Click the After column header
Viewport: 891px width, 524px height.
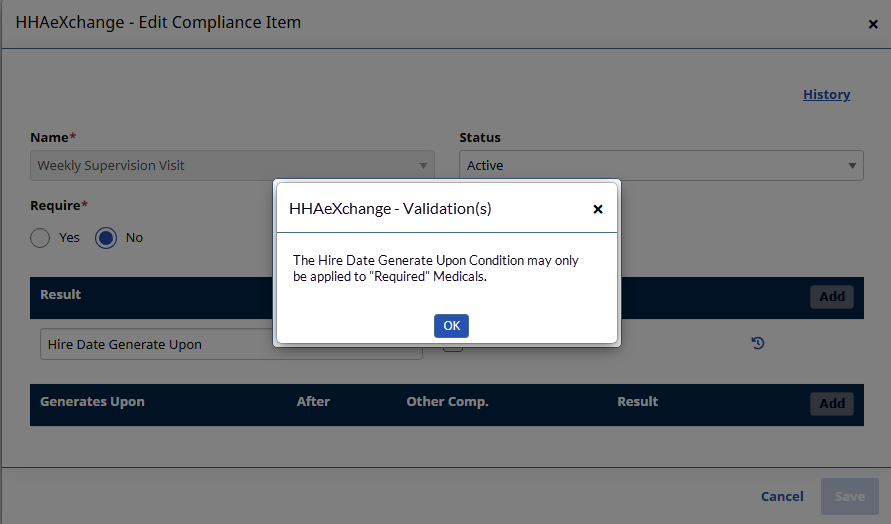pyautogui.click(x=313, y=402)
